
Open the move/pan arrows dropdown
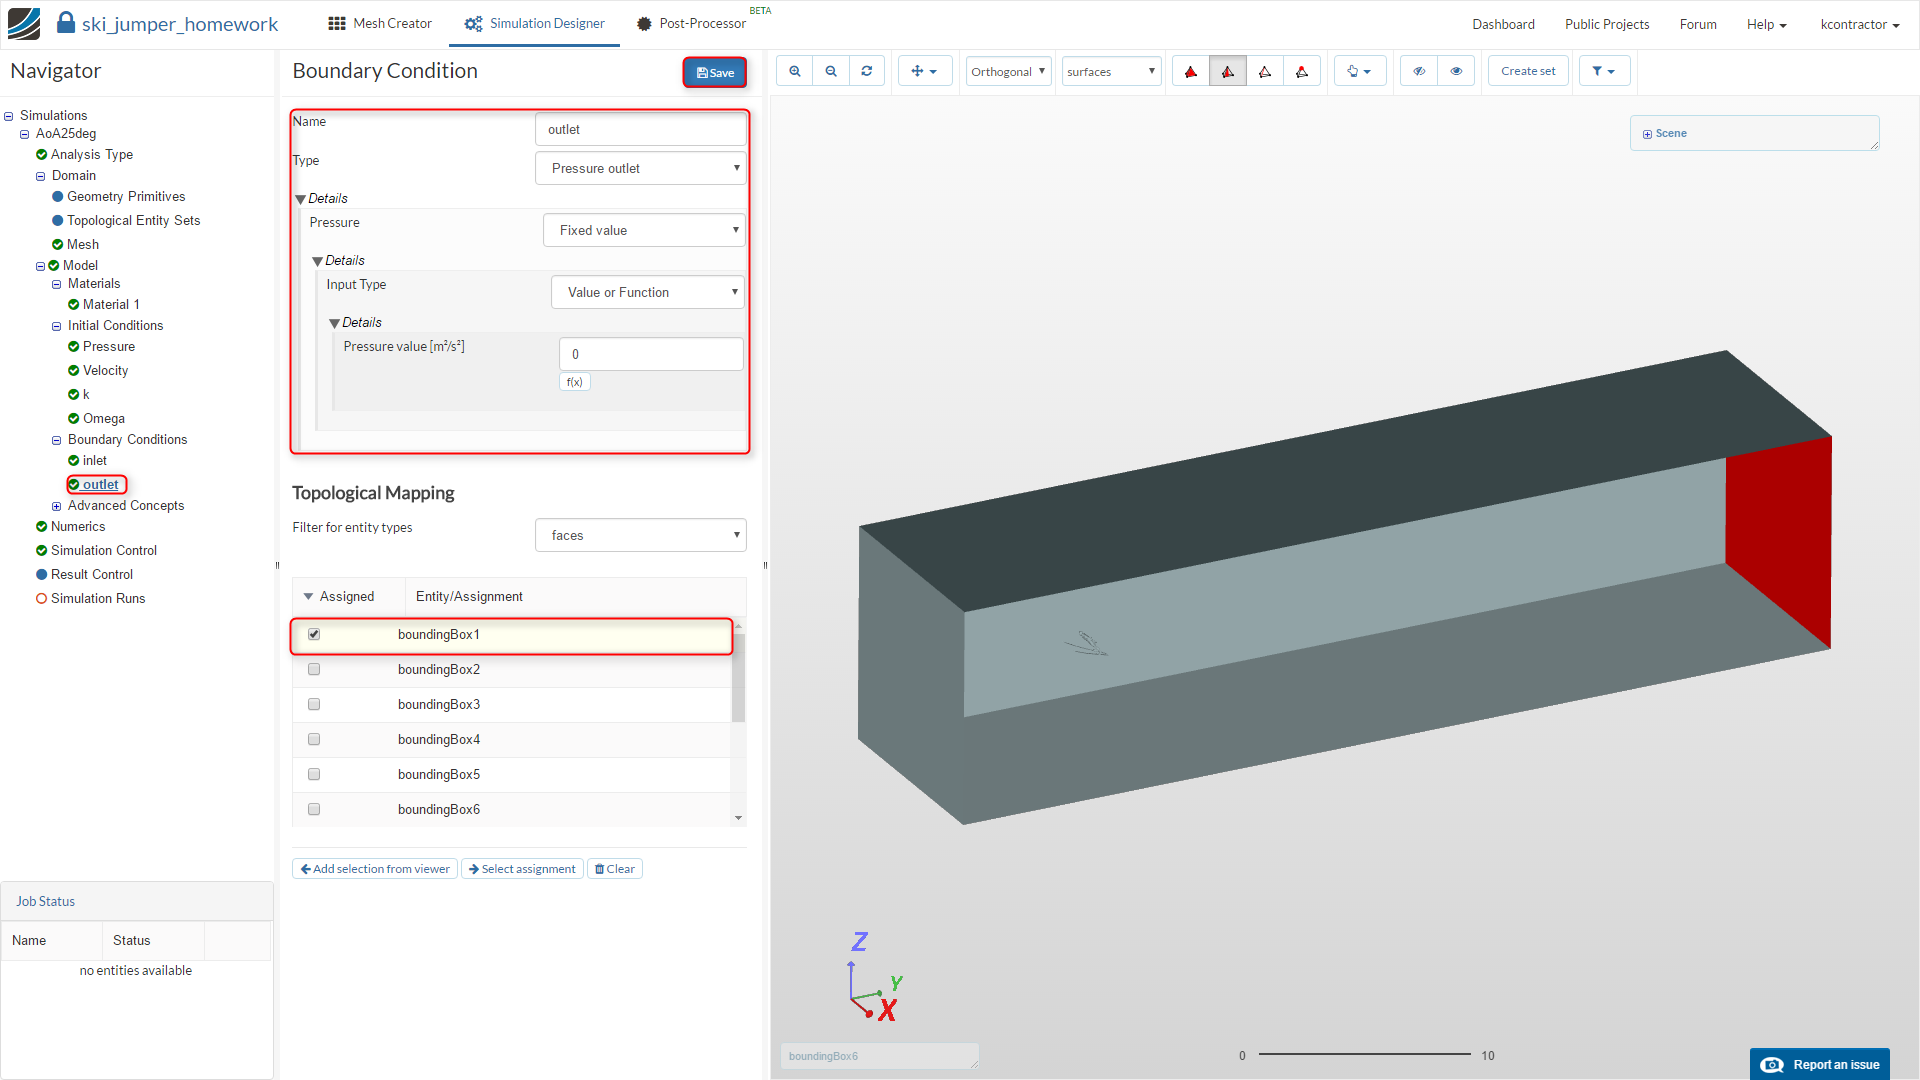pos(924,71)
